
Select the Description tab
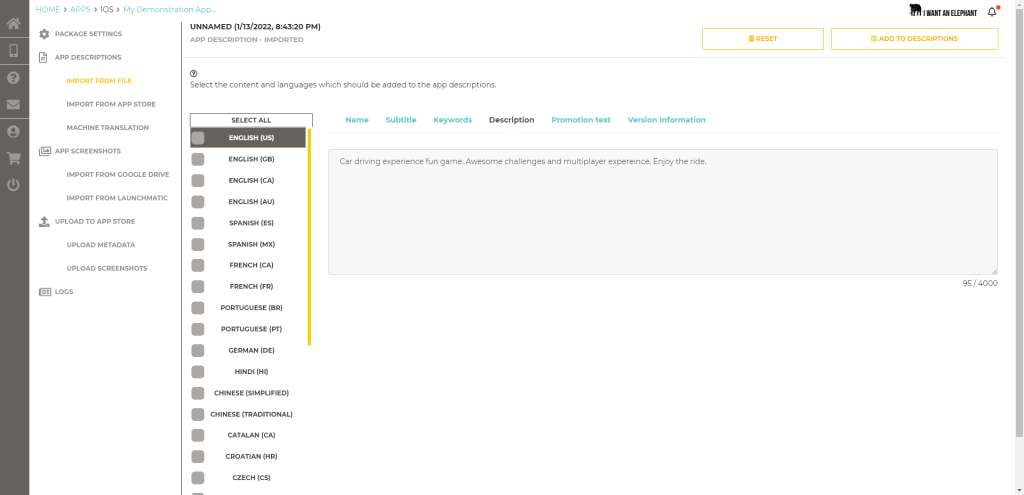pyautogui.click(x=511, y=120)
